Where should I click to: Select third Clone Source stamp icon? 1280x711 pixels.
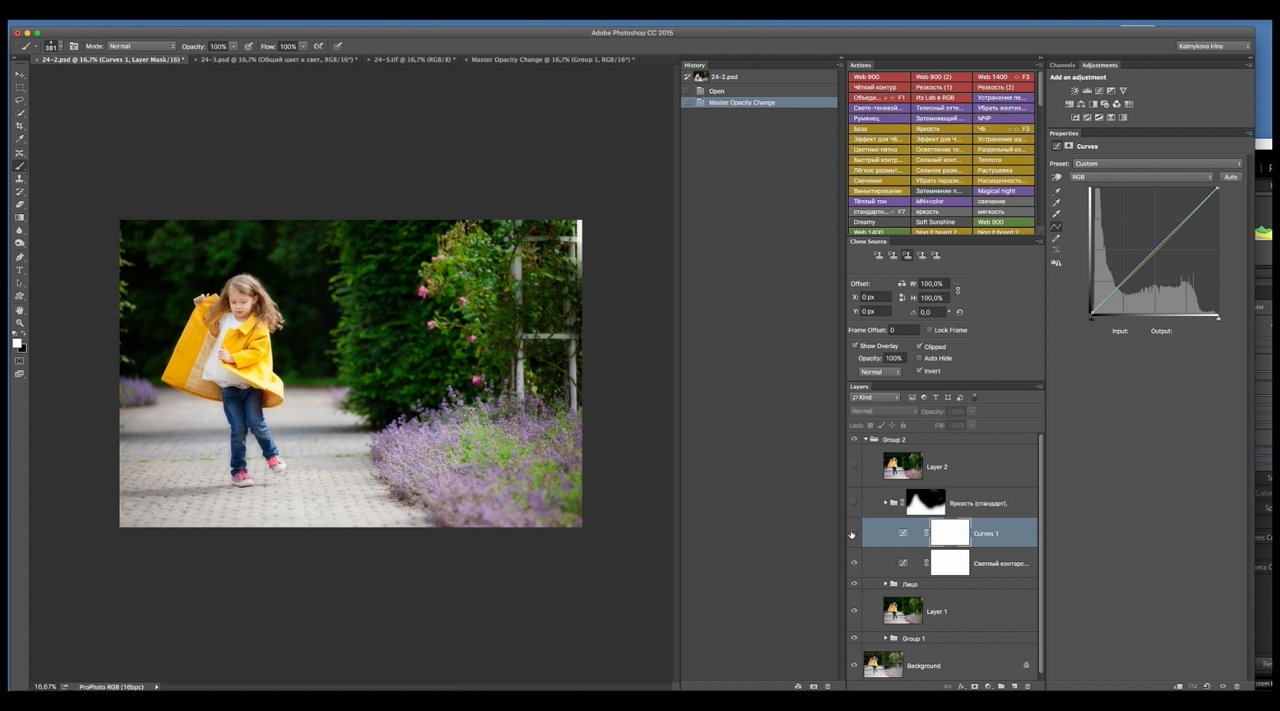tap(907, 255)
